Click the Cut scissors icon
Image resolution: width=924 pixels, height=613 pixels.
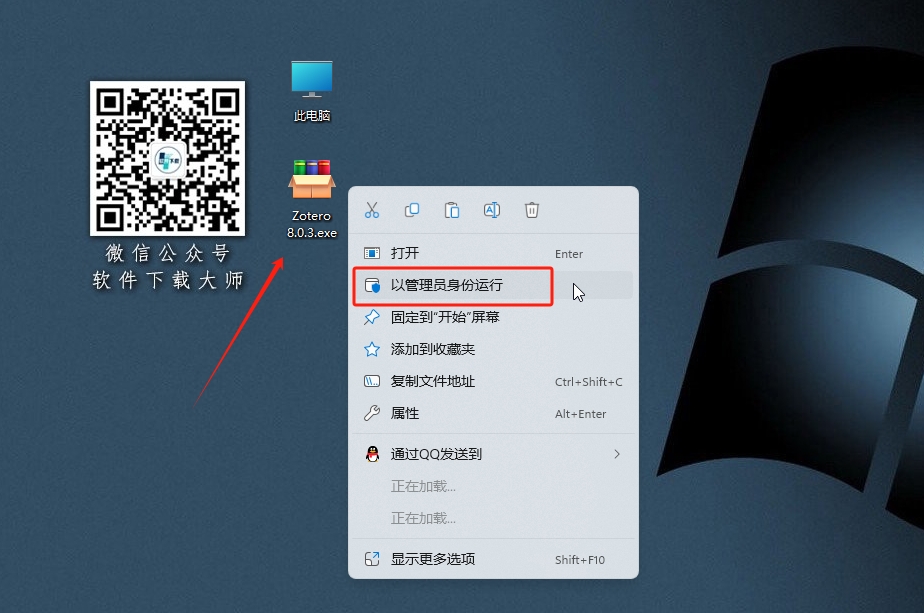click(x=372, y=210)
